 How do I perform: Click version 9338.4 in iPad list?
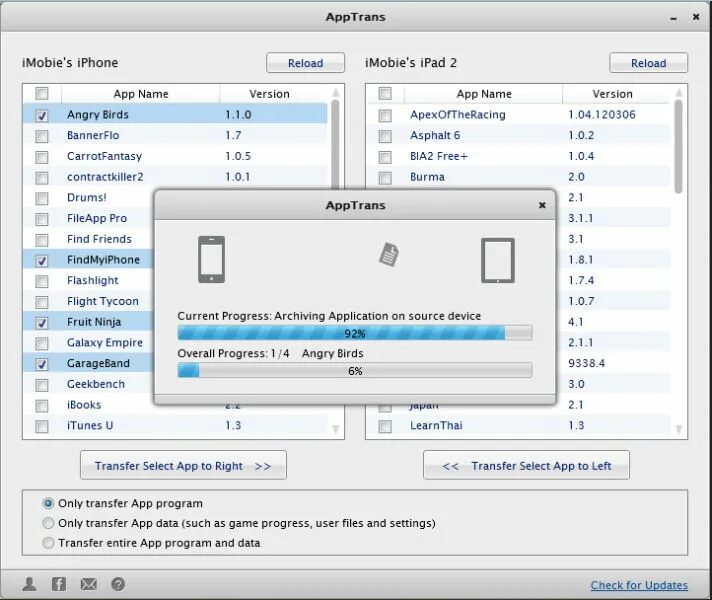pyautogui.click(x=586, y=363)
